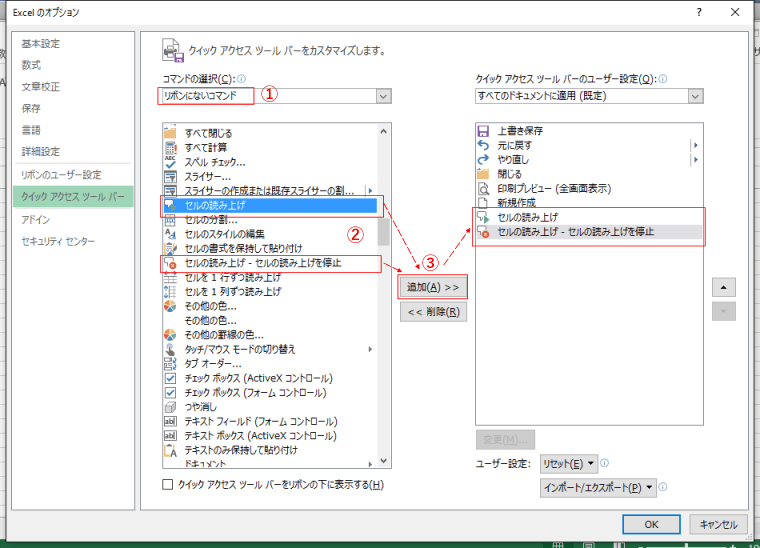Click the 印刷プレビュー magnifier icon

click(x=483, y=188)
